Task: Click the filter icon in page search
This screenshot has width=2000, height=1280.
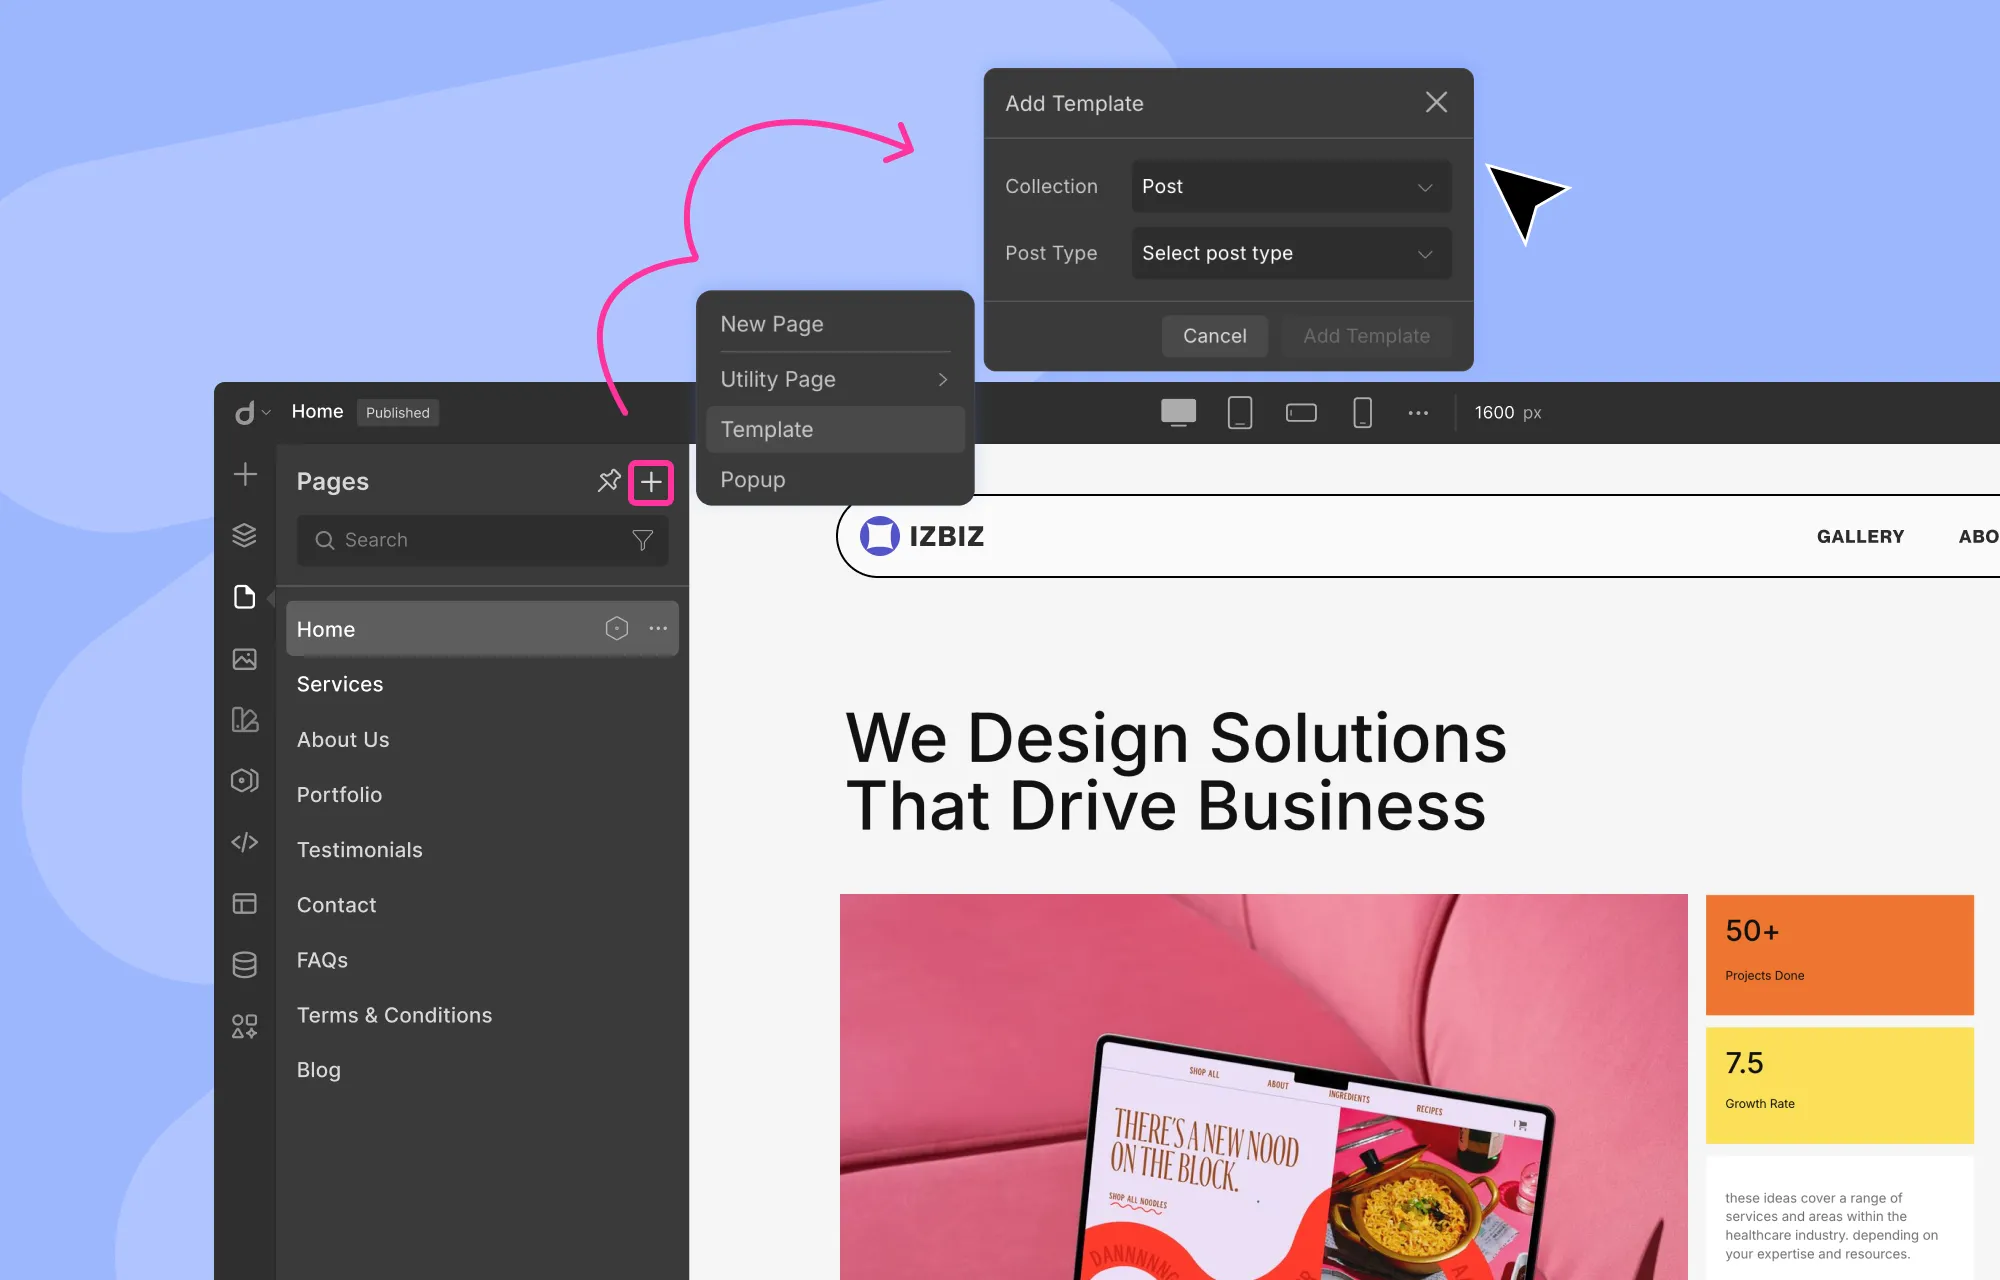Action: tap(643, 540)
